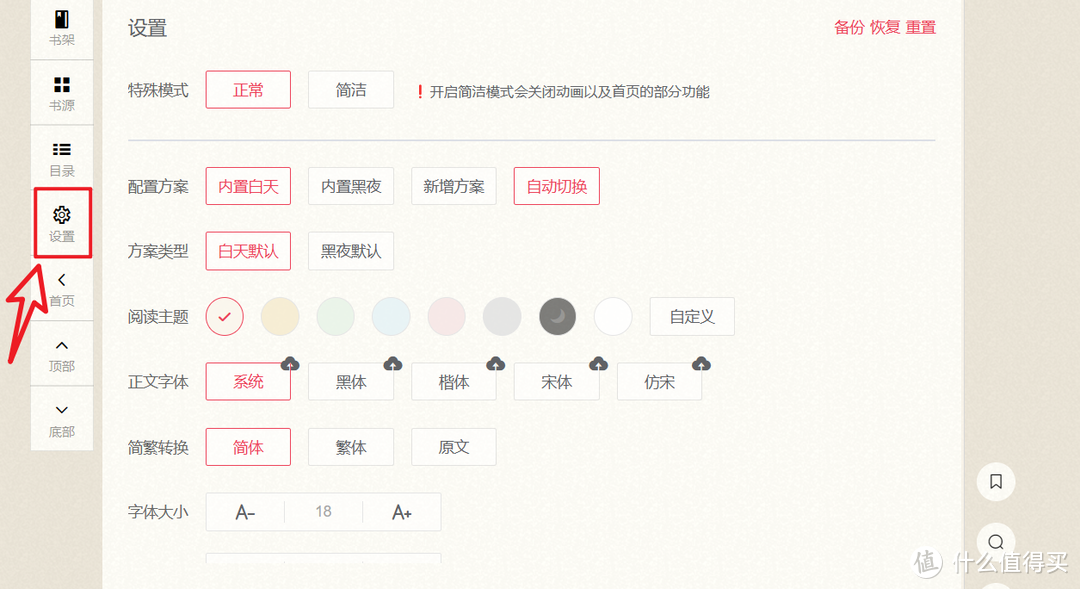
Task: Click 备份 backup link
Action: [849, 28]
